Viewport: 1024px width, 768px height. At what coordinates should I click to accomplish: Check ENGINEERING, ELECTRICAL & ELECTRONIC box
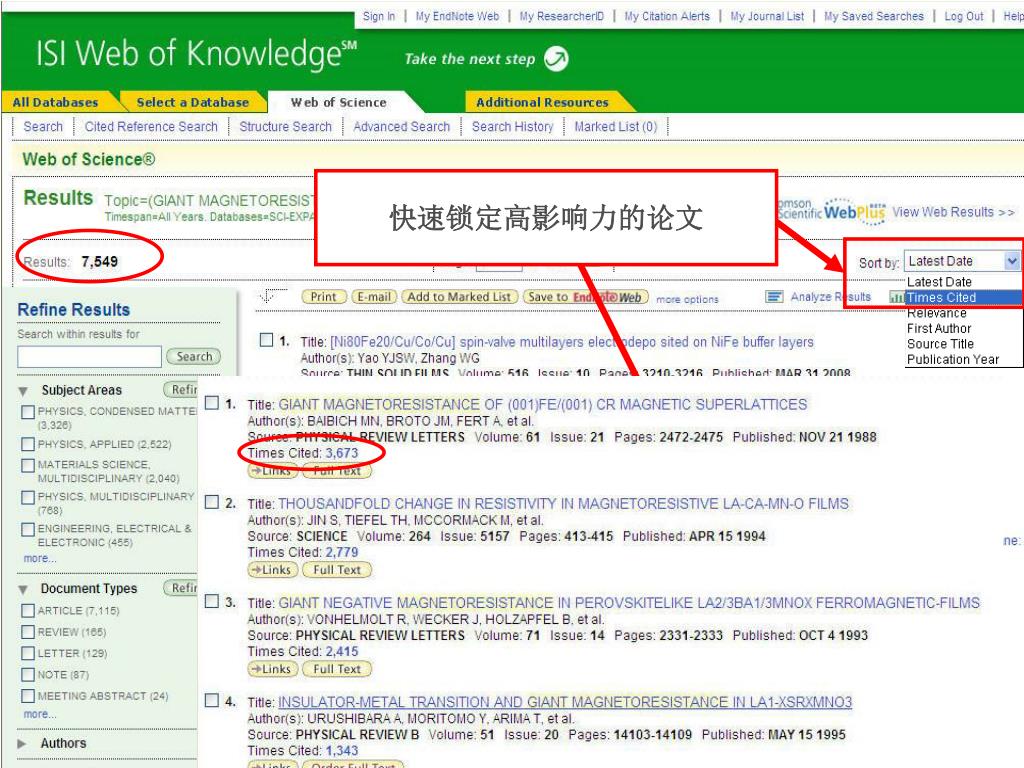(x=28, y=530)
